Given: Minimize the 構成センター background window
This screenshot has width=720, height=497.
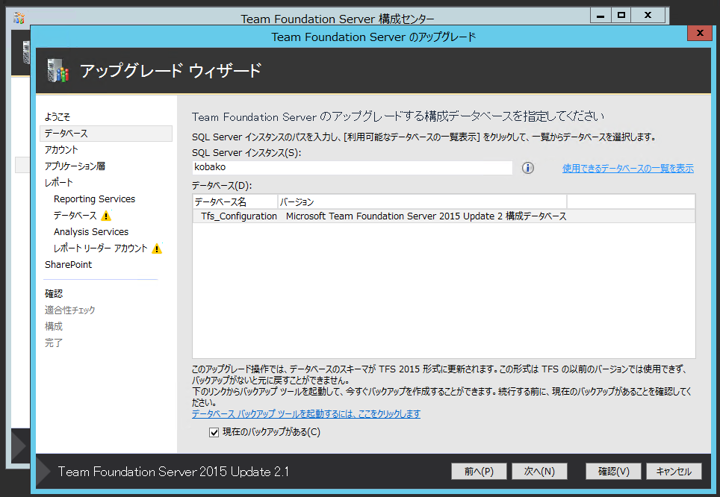Looking at the screenshot, I should click(600, 15).
